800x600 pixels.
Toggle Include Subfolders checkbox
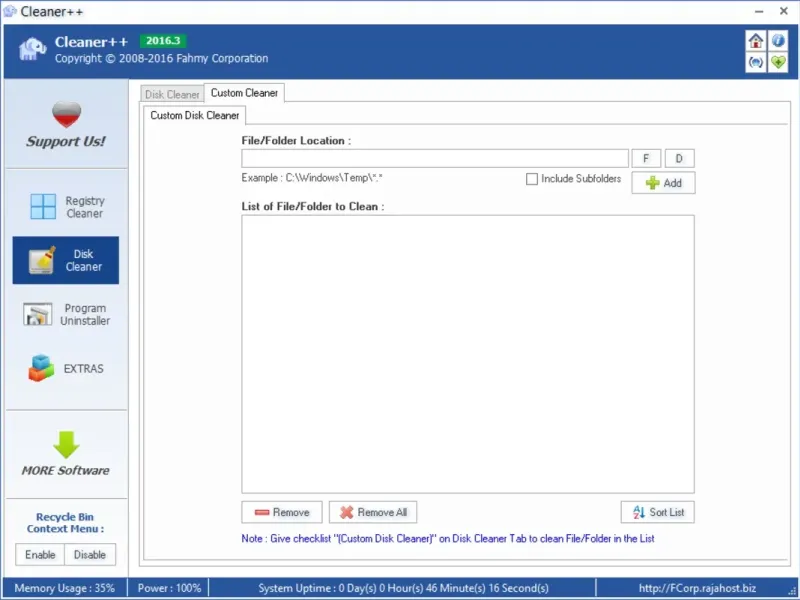point(532,179)
